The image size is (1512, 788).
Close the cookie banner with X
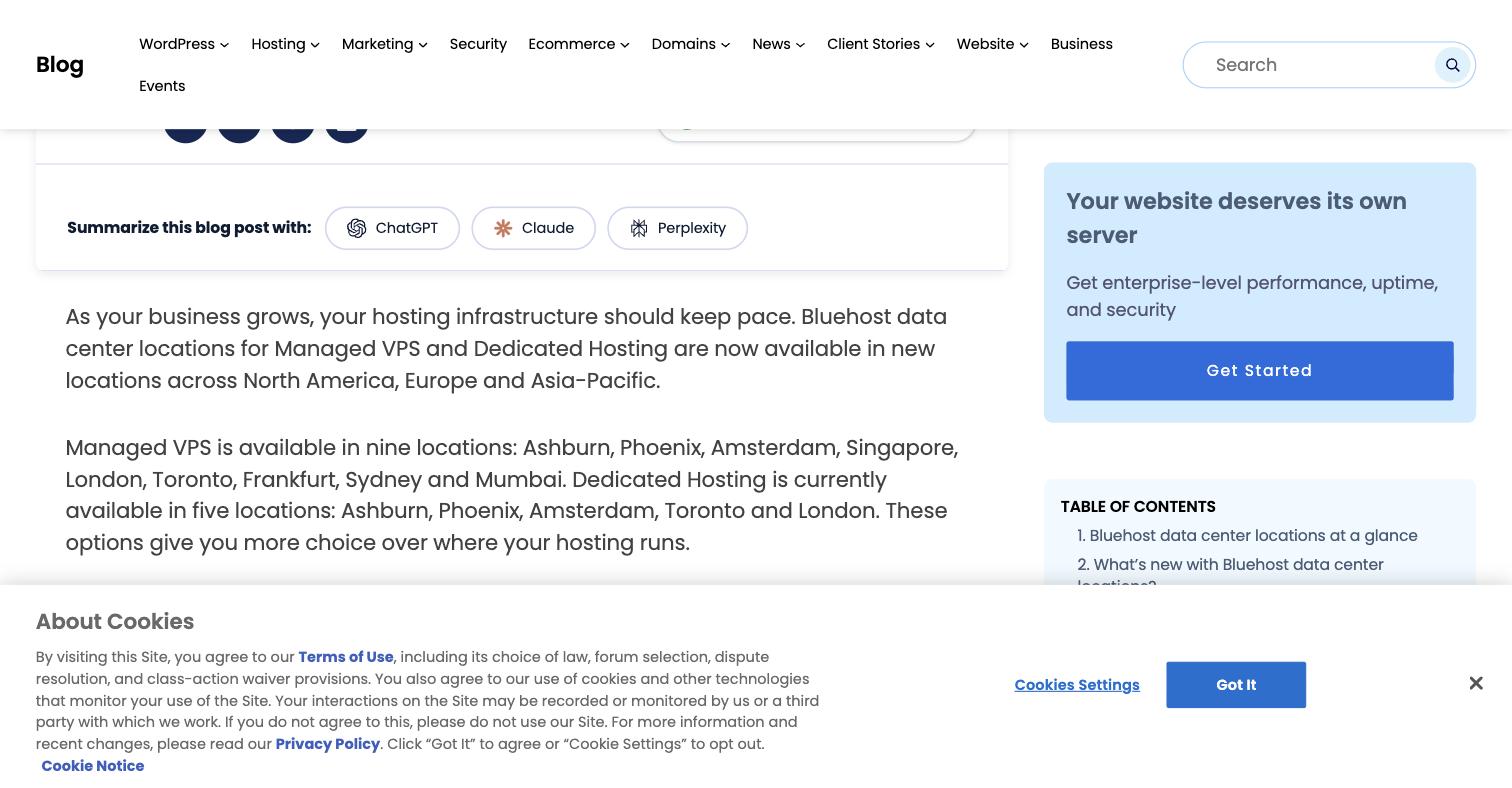point(1475,683)
